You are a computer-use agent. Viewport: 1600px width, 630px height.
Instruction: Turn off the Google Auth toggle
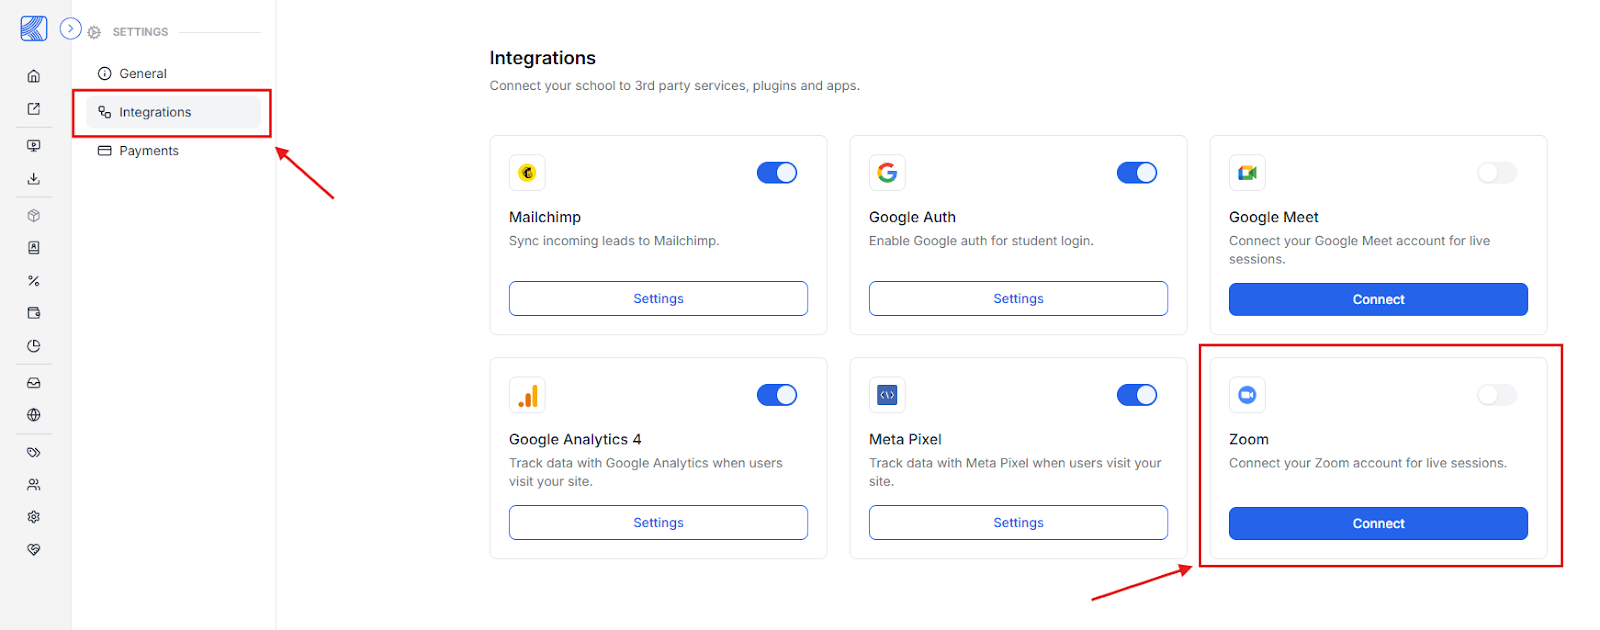point(1137,173)
